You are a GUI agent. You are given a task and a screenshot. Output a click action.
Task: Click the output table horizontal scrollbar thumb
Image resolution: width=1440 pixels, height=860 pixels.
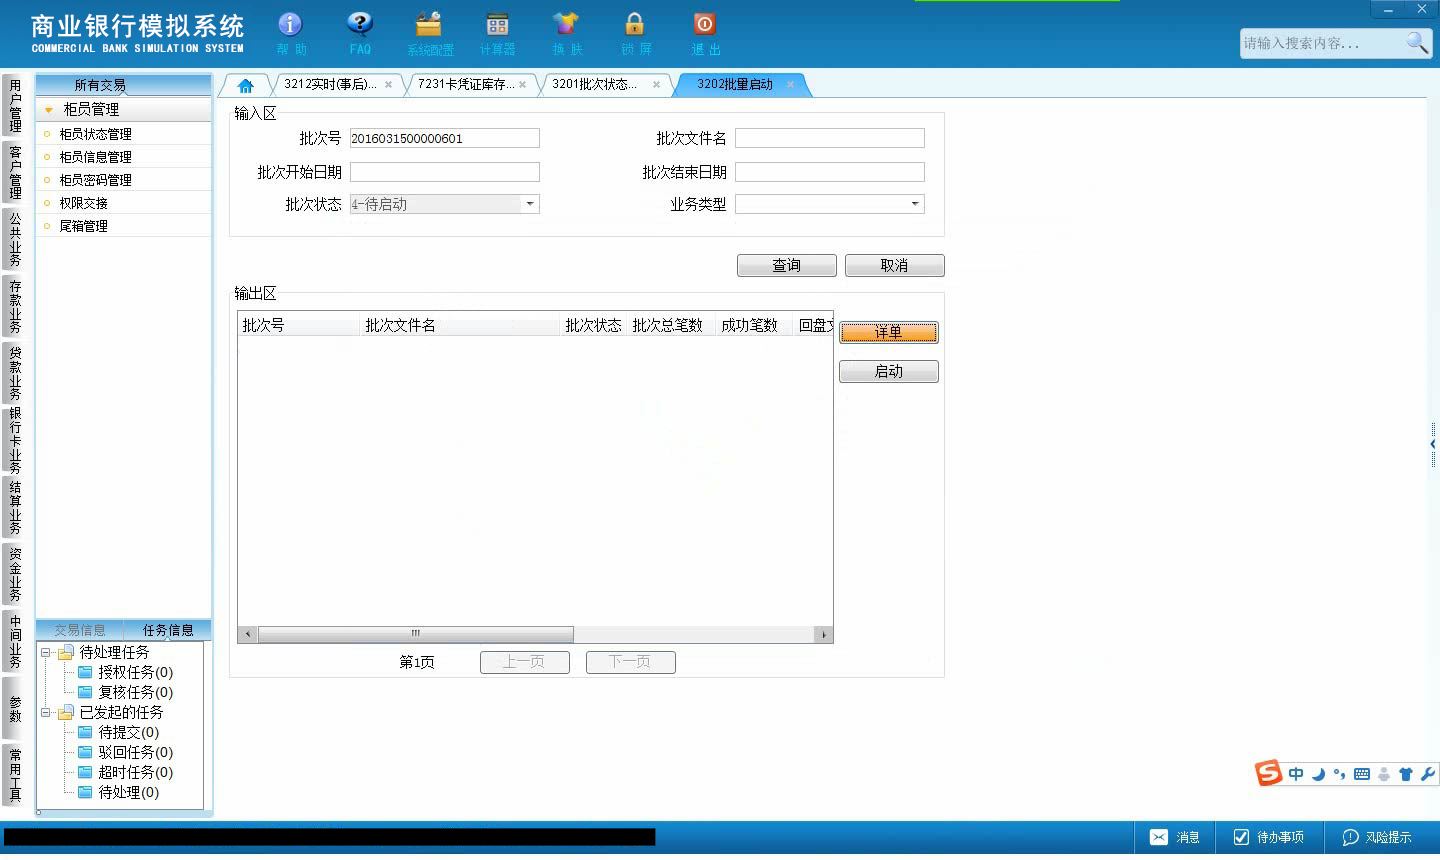[x=415, y=634]
